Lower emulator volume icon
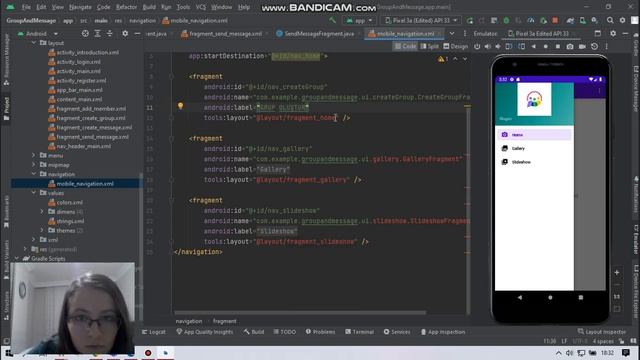Viewport: 640px width, 360px height. coord(498,47)
